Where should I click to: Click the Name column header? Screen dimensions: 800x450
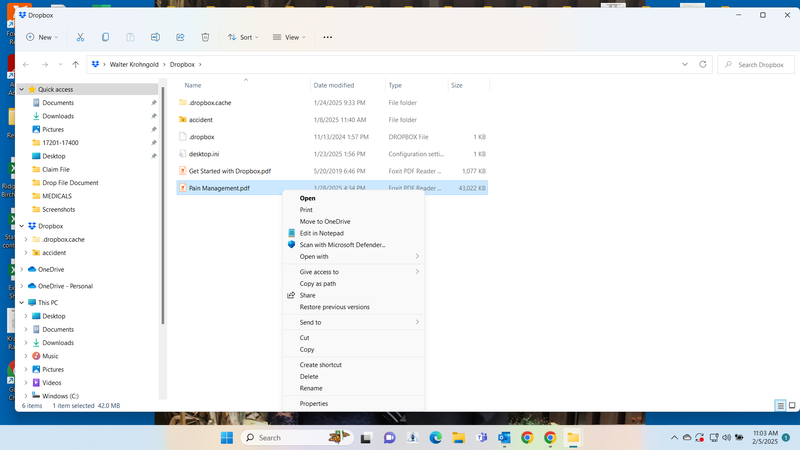point(193,85)
